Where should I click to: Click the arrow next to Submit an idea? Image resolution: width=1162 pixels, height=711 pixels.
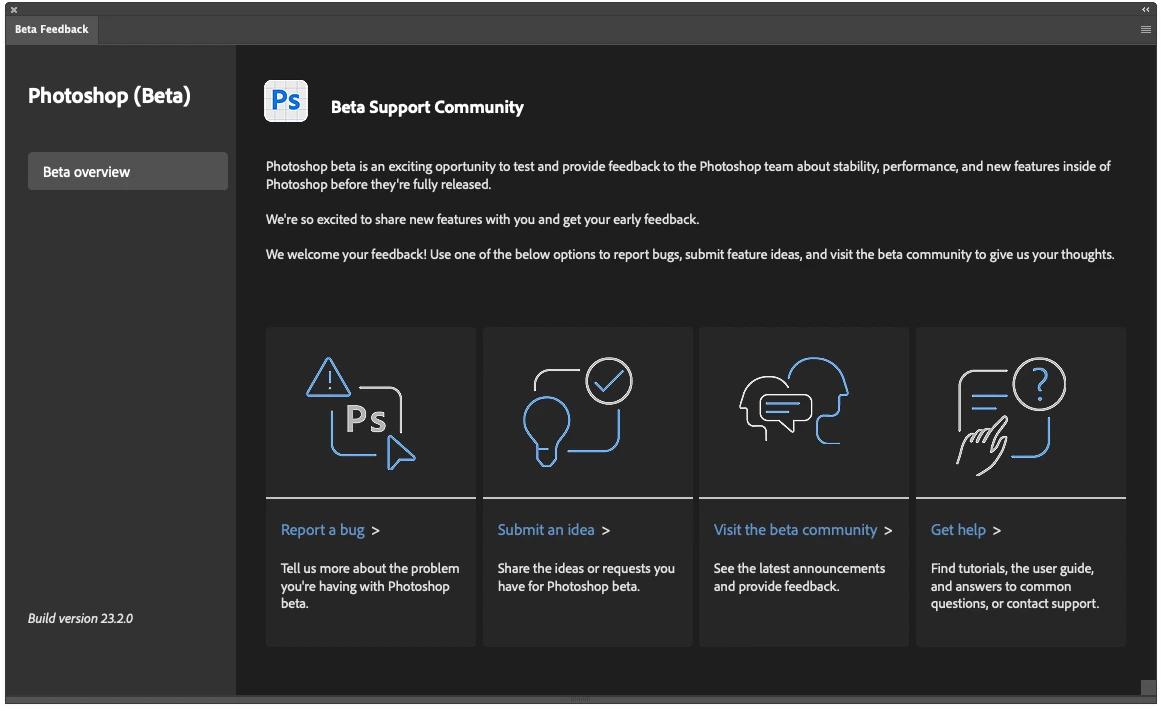pos(605,531)
